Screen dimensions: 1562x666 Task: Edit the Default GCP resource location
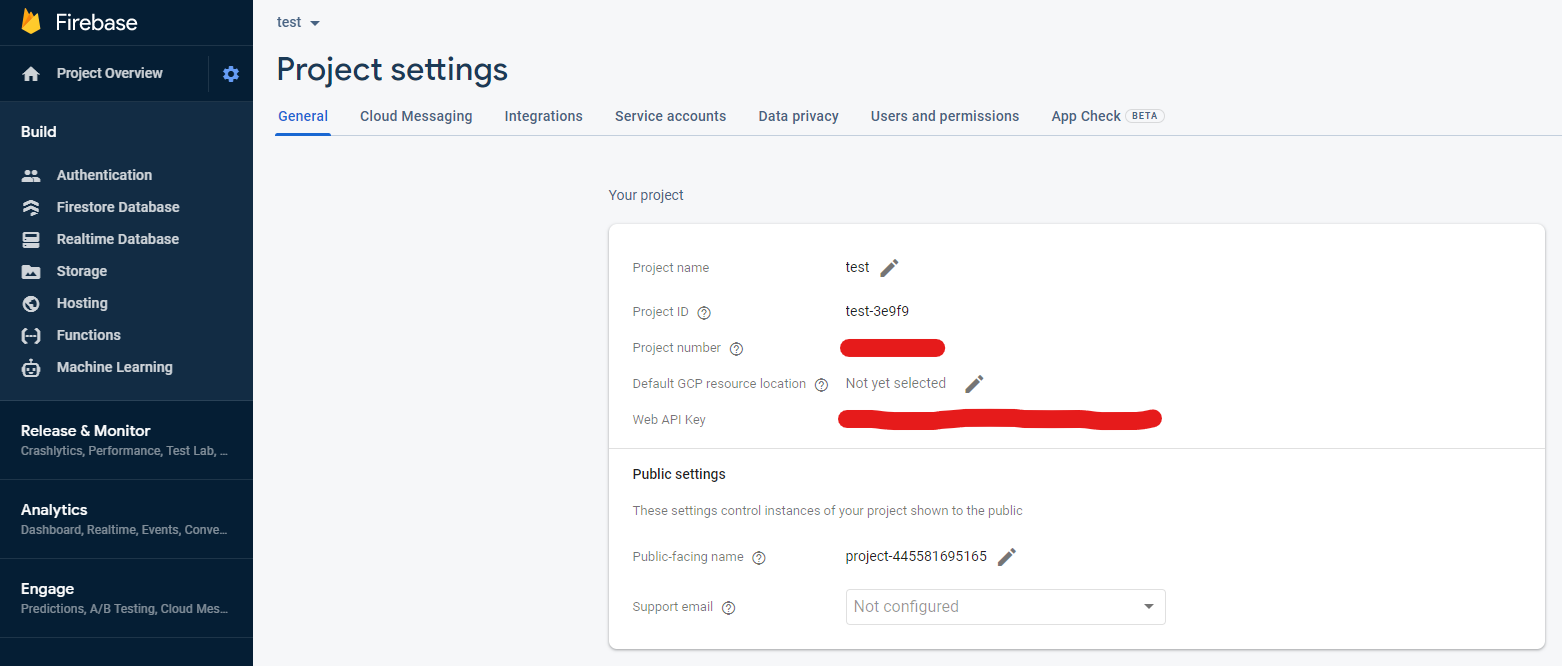coord(974,383)
